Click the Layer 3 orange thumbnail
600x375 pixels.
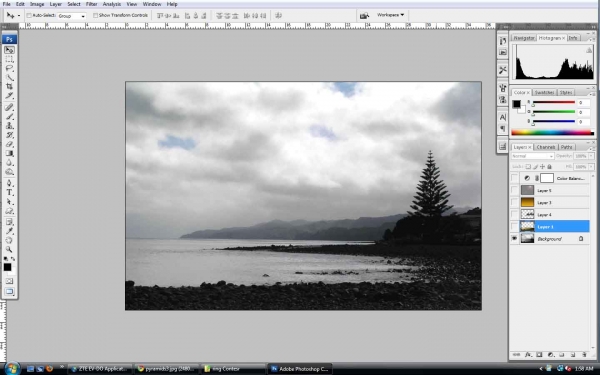(527, 202)
